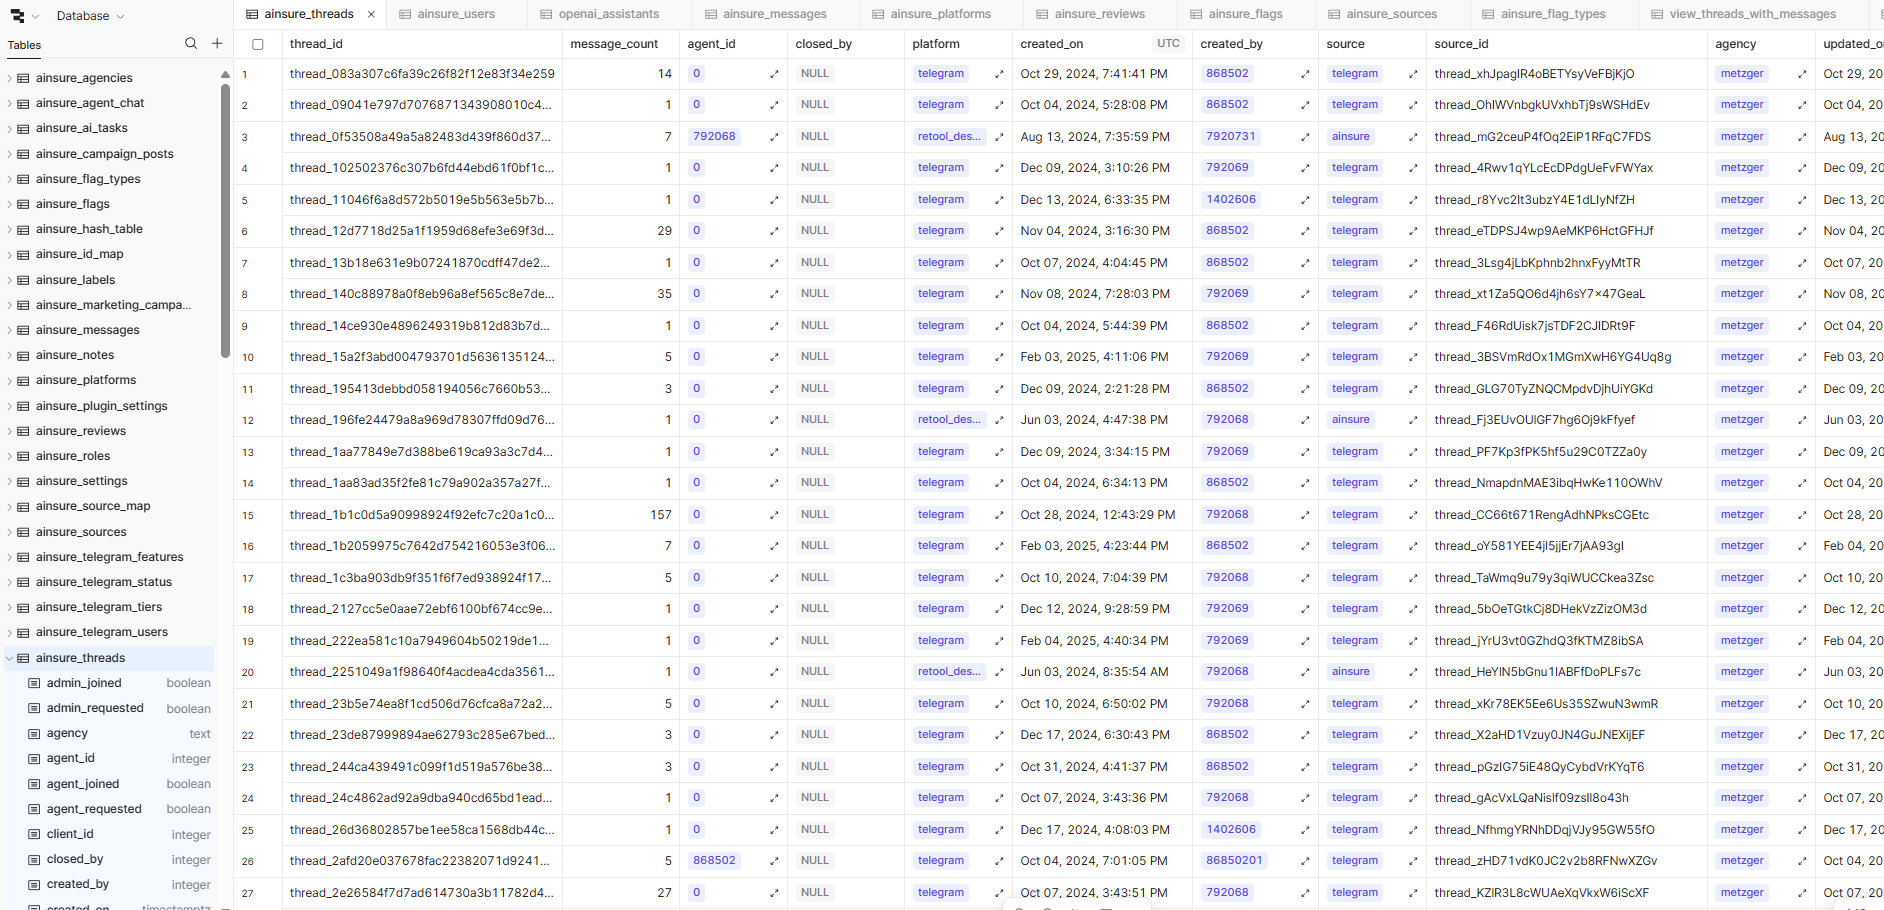Click the UTC badge in created_on header
Viewport: 1884px width, 910px height.
pos(1168,44)
